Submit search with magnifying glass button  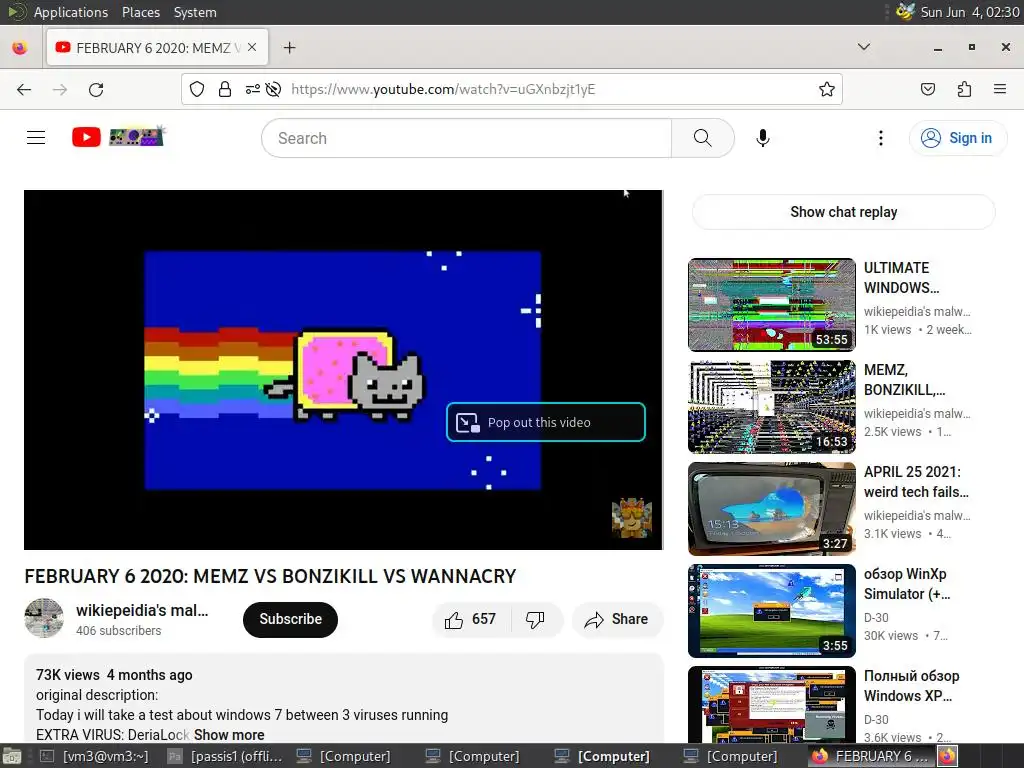click(x=703, y=138)
